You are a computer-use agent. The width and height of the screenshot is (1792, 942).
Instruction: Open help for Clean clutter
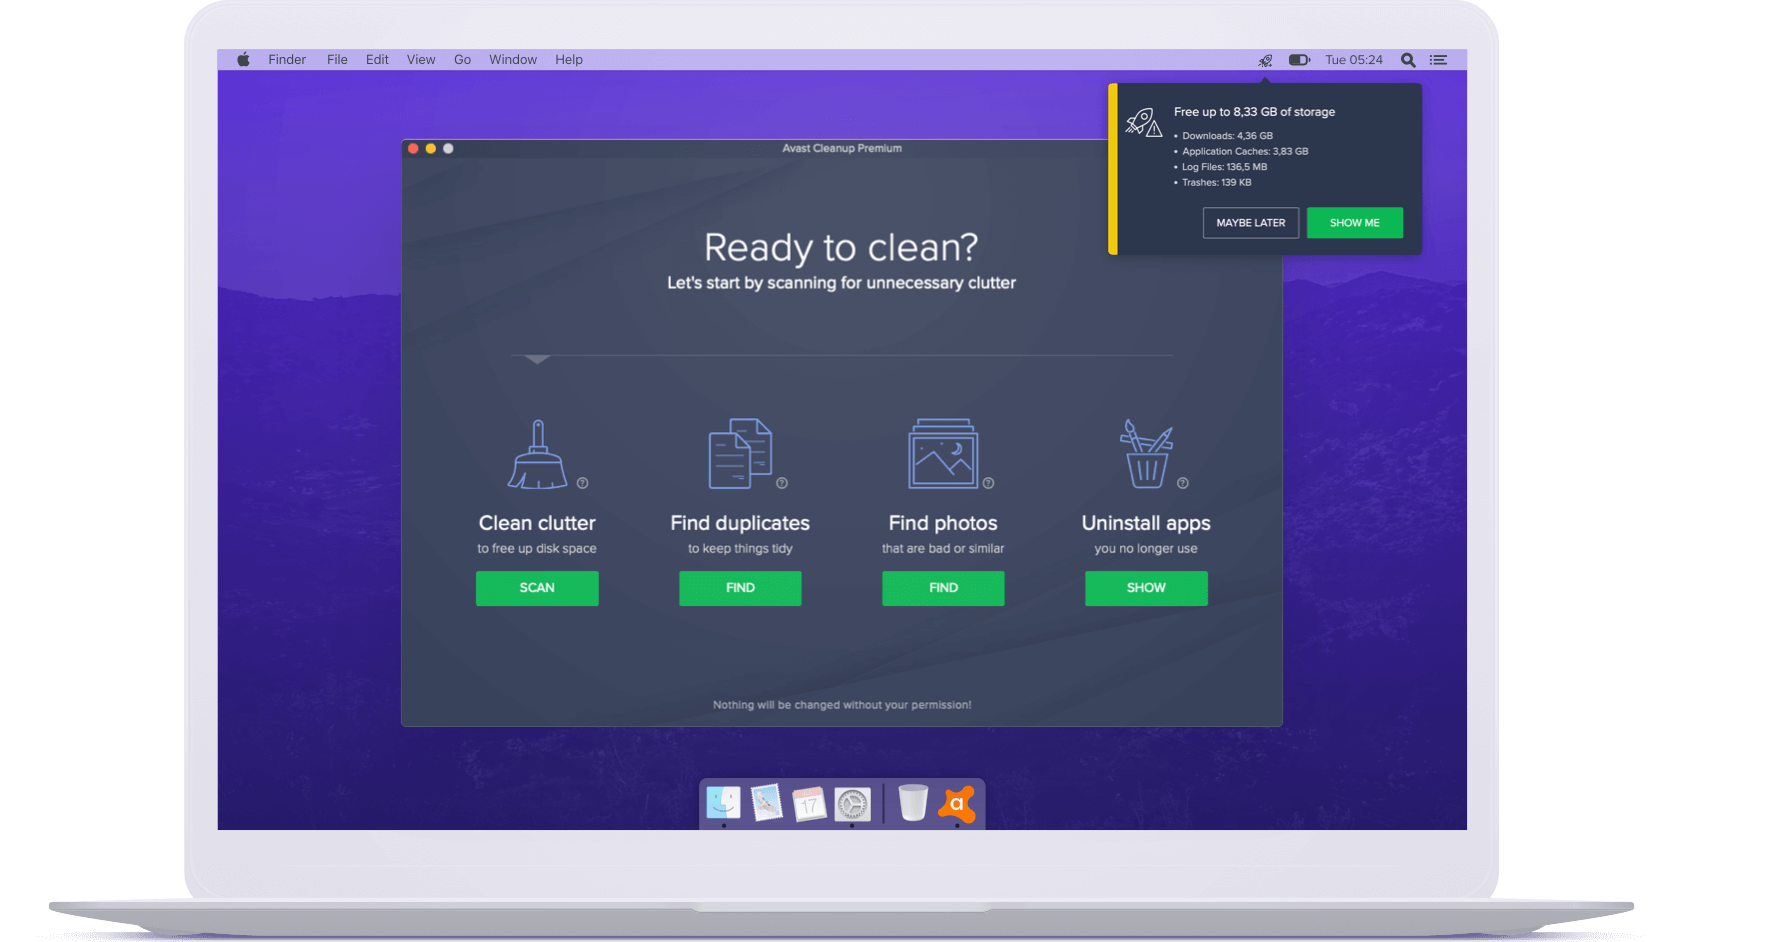[583, 483]
